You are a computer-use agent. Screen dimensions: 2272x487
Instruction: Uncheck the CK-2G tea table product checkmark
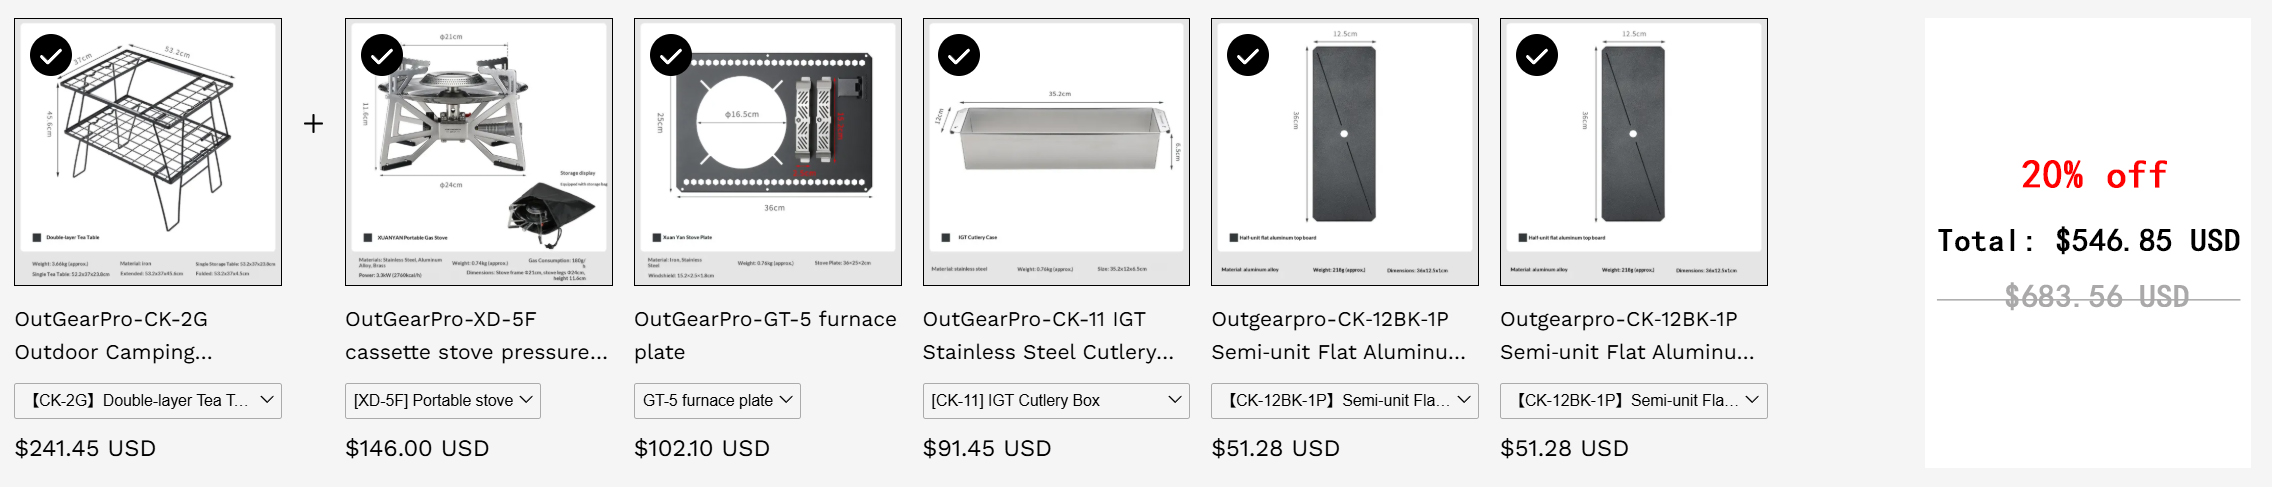tap(51, 56)
